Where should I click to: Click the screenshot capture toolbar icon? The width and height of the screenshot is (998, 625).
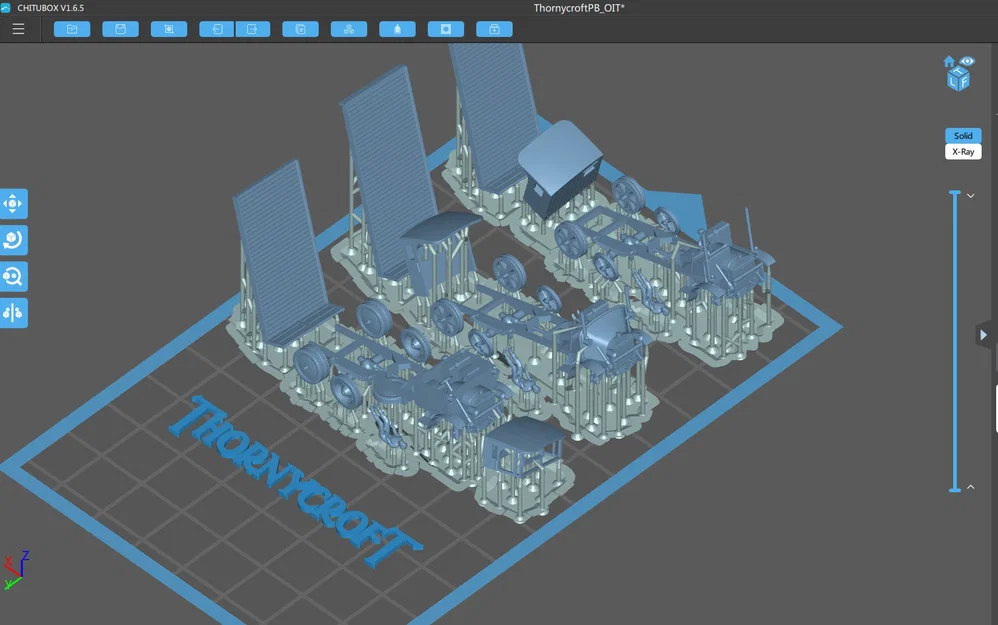[169, 29]
